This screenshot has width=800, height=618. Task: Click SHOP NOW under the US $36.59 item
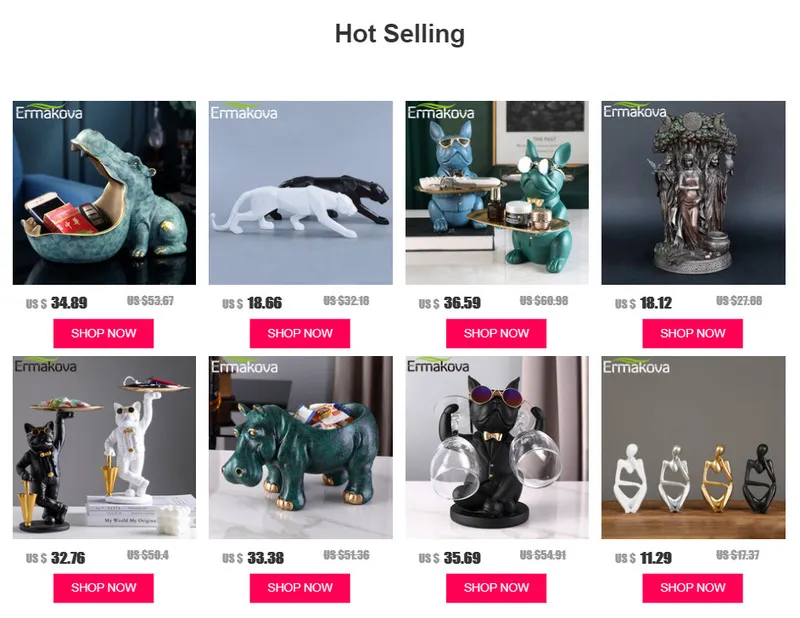pos(496,333)
